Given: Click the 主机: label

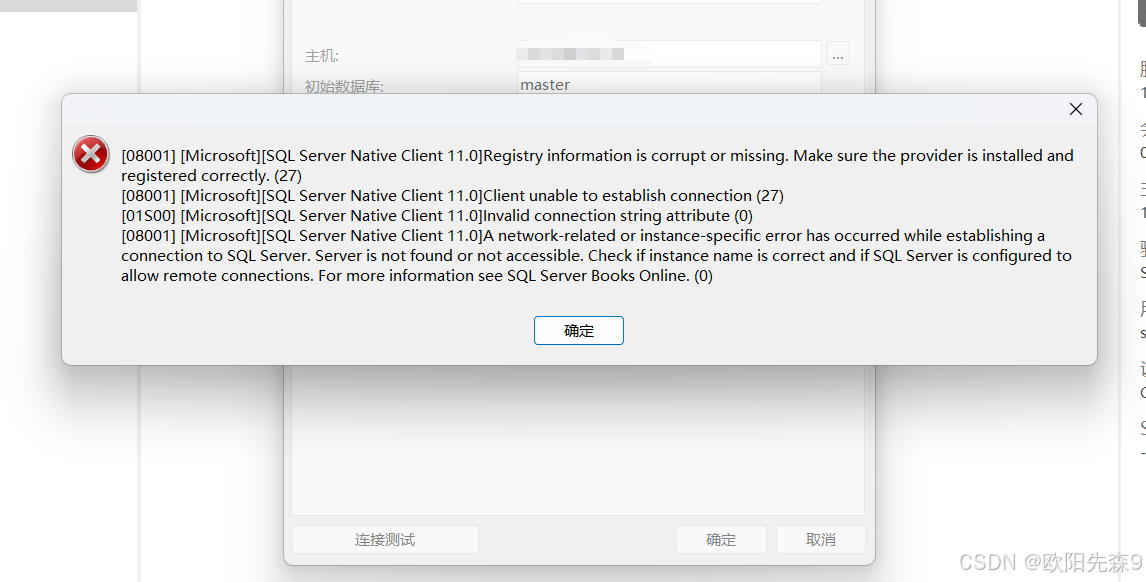Looking at the screenshot, I should [322, 56].
